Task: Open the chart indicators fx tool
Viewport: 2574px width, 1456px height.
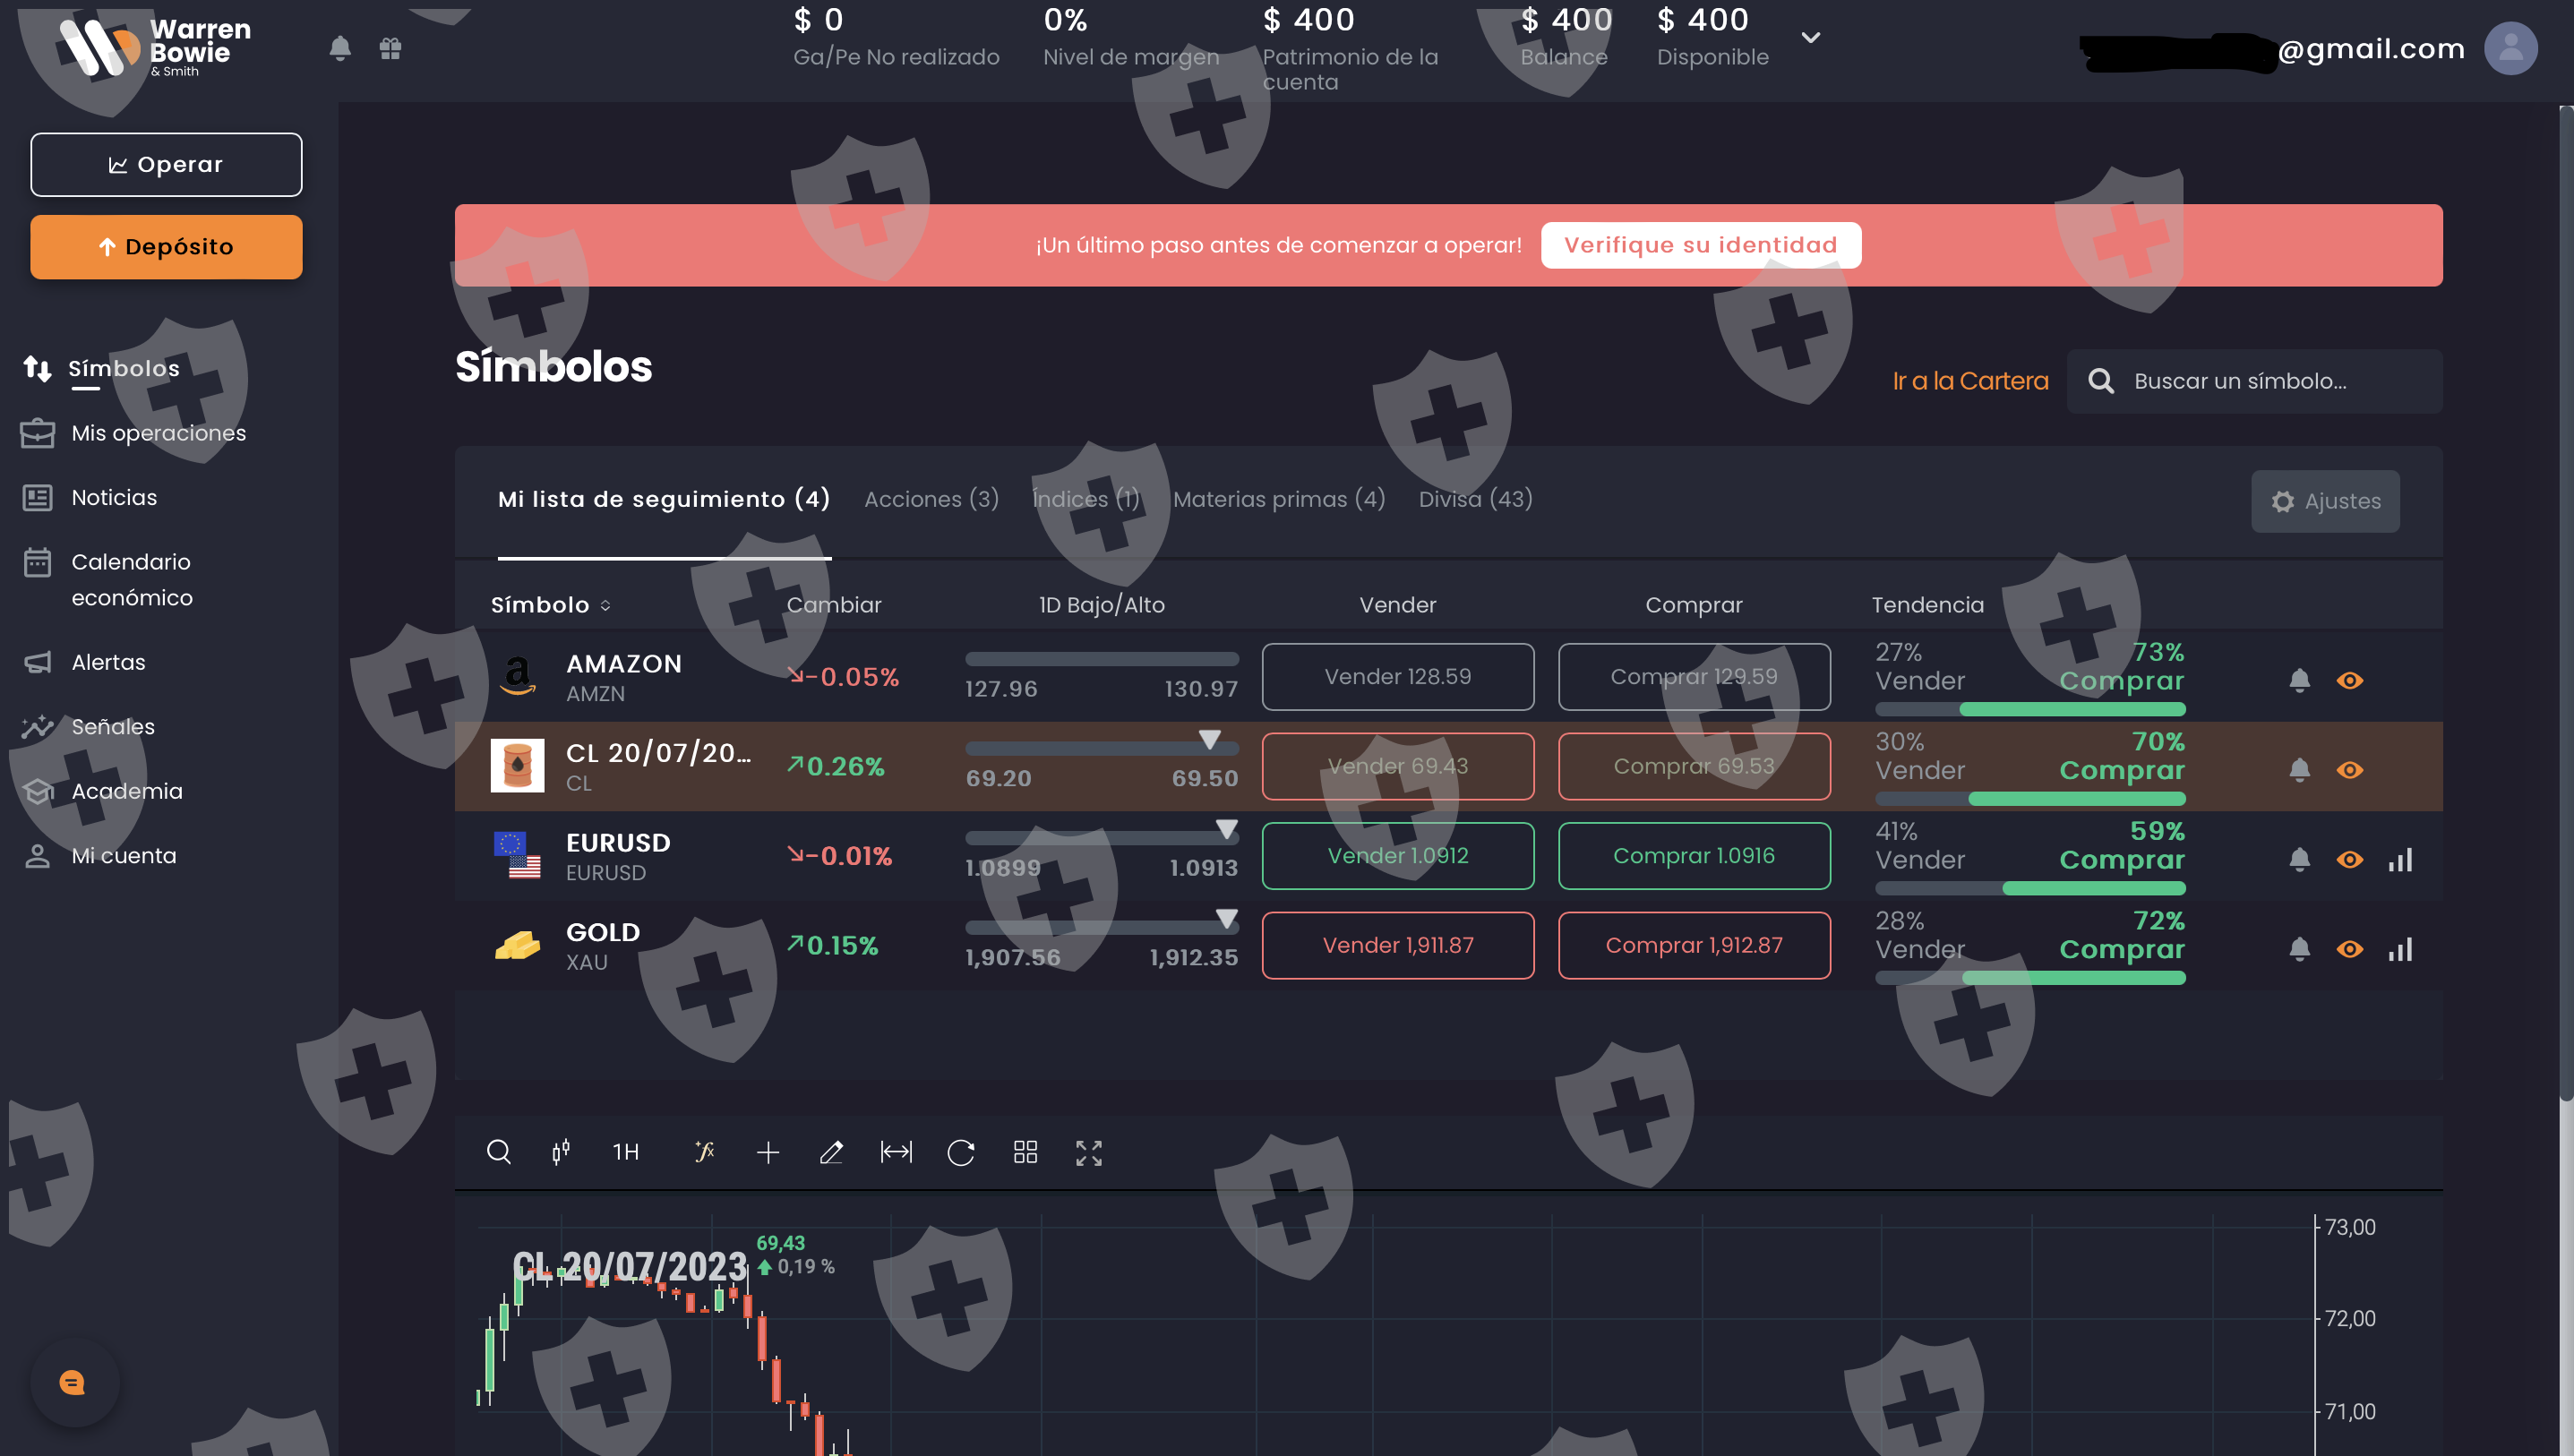Action: [704, 1152]
